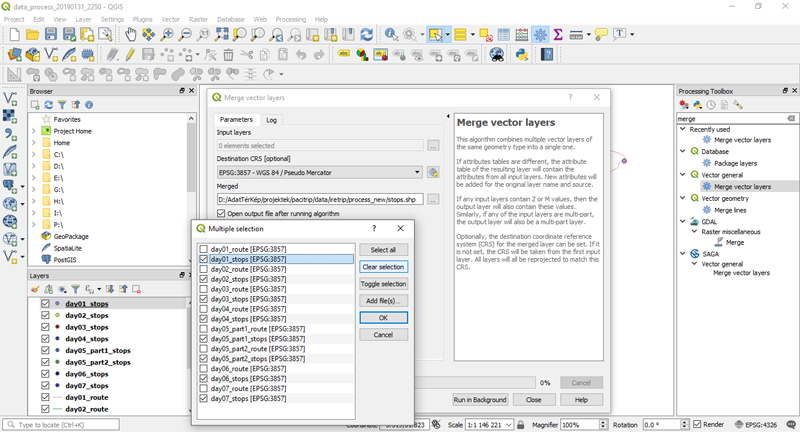This screenshot has height=432, width=800.
Task: Filter legend in Layers panel toolbar
Action: tap(76, 289)
